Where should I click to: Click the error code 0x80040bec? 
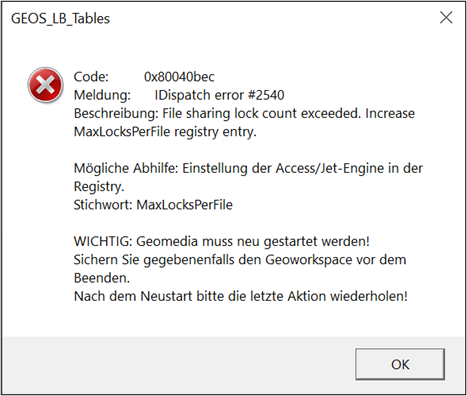click(179, 77)
